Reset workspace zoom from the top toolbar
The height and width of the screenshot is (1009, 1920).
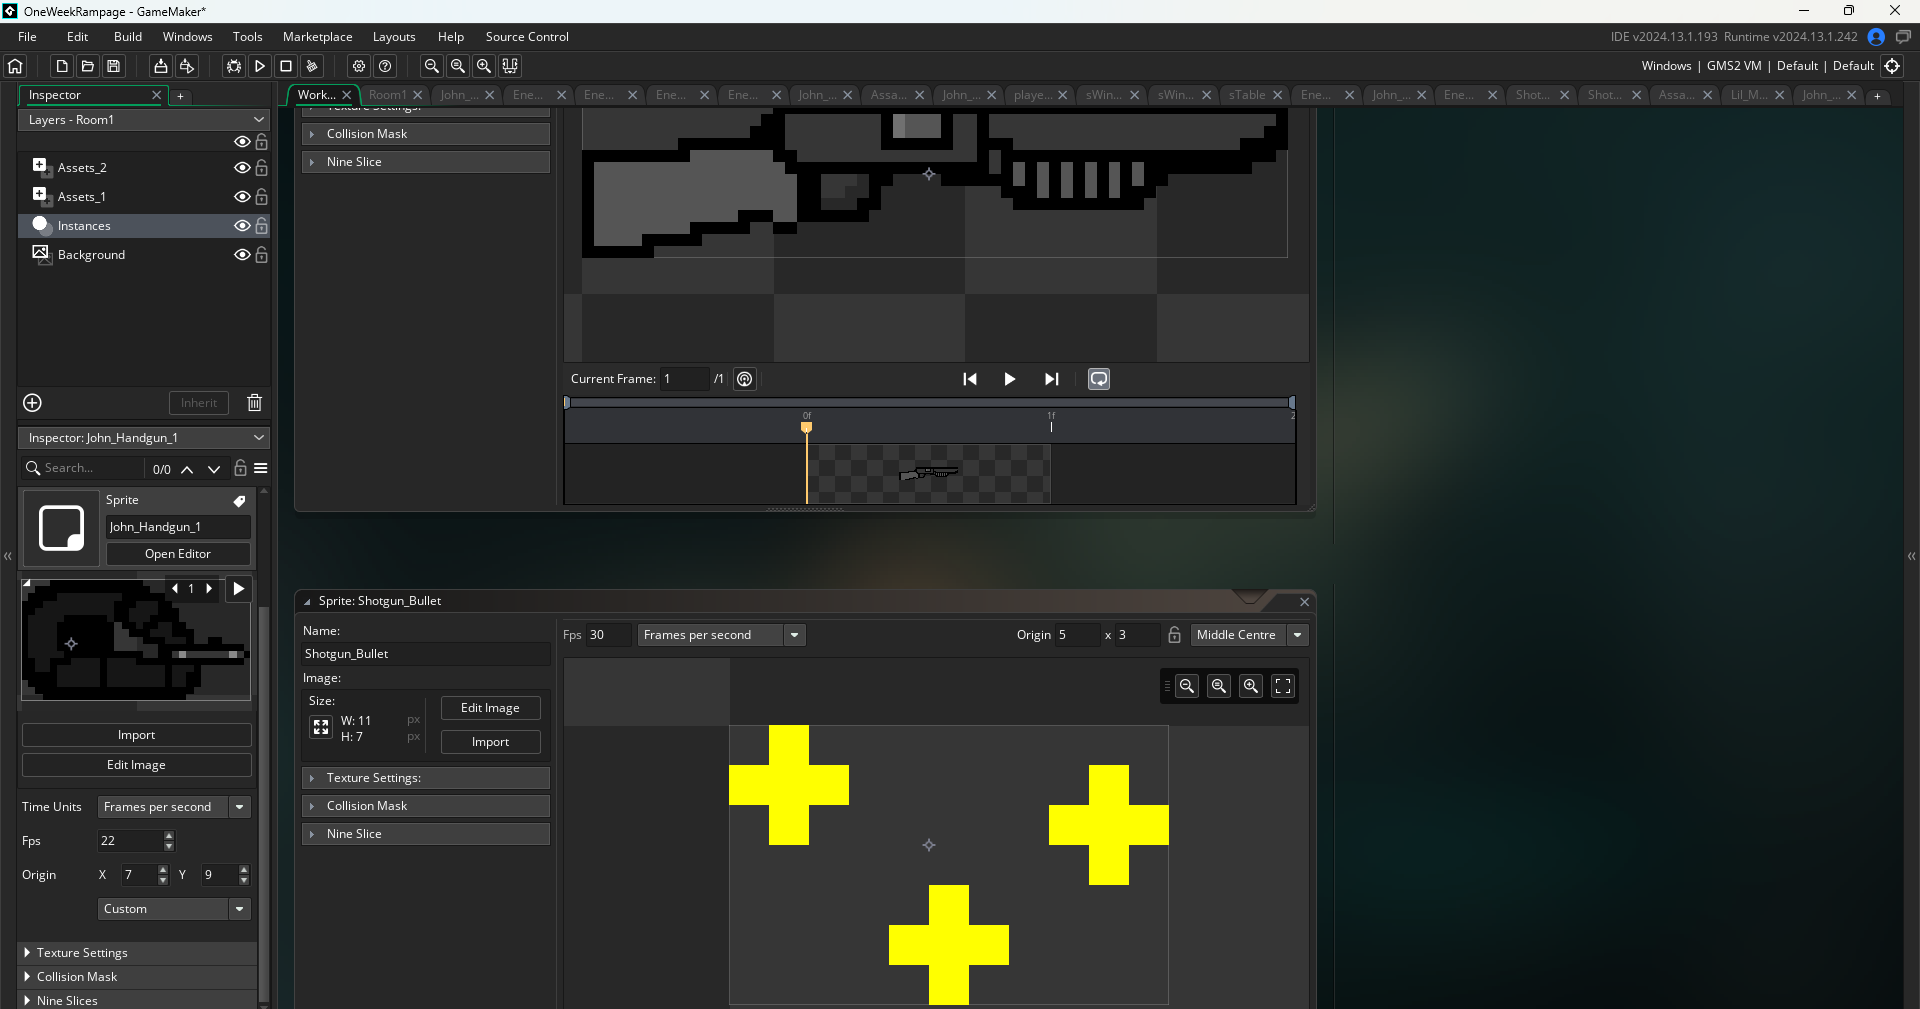click(x=458, y=66)
